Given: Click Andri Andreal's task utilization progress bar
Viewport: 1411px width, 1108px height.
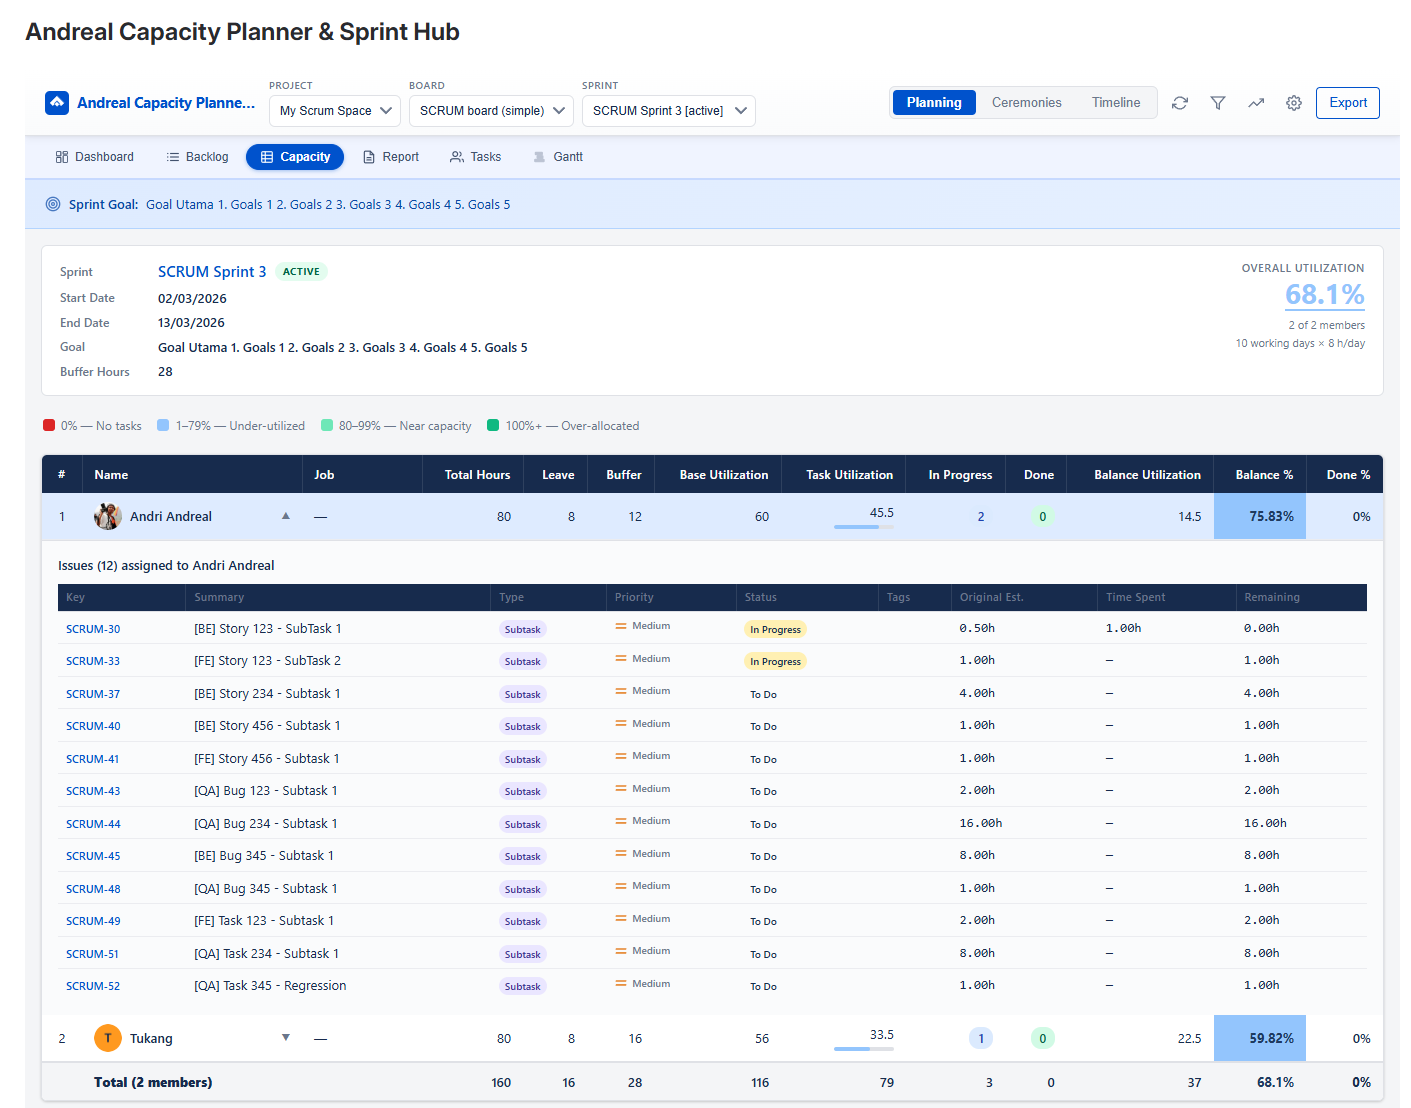Looking at the screenshot, I should pyautogui.click(x=863, y=527).
